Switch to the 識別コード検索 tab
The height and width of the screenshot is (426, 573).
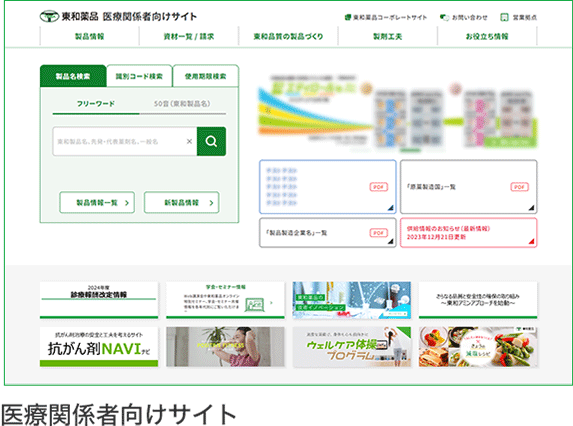coord(139,76)
